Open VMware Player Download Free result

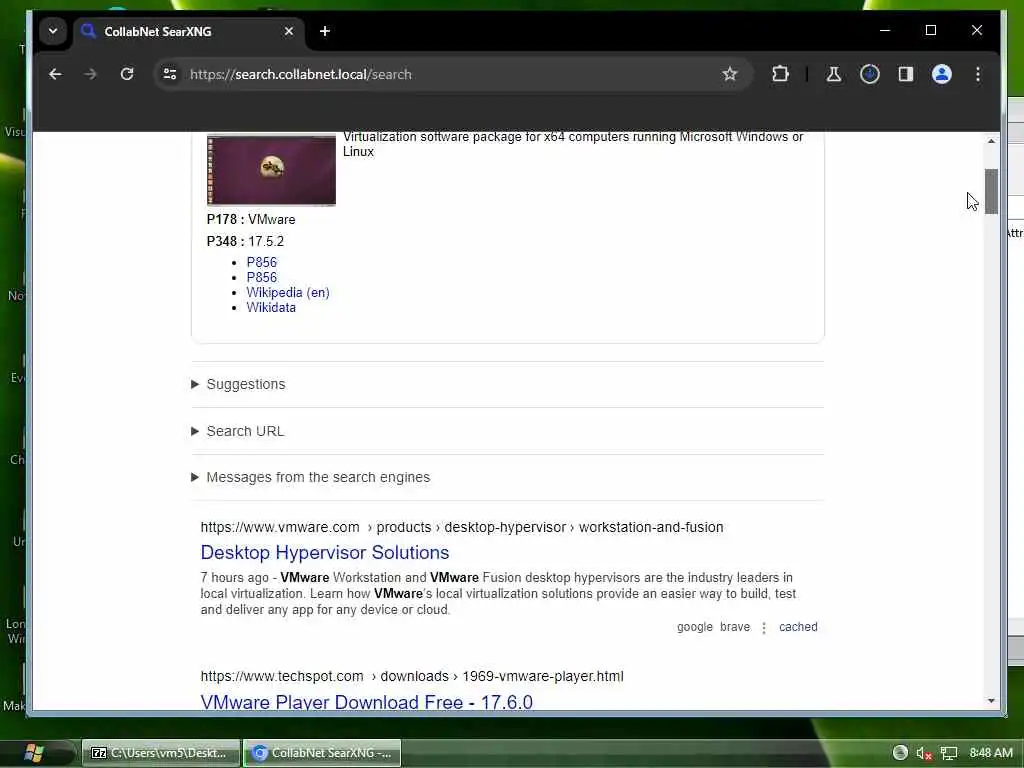tap(366, 702)
